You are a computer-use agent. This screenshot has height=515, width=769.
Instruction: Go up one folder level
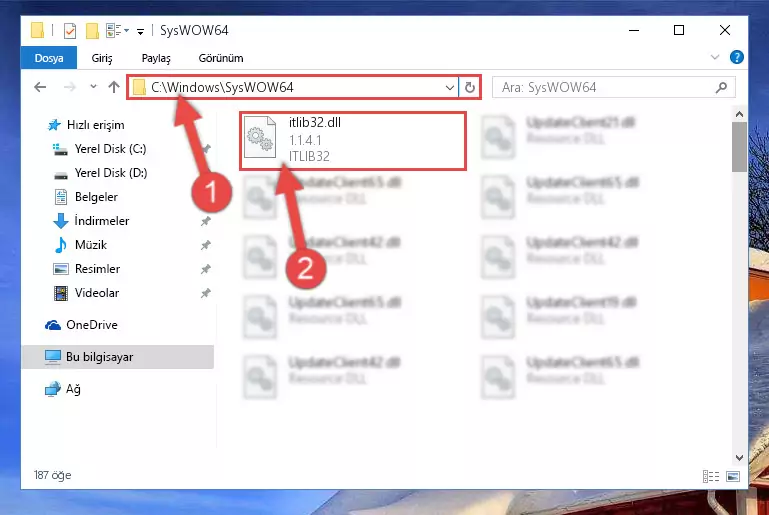pos(114,87)
